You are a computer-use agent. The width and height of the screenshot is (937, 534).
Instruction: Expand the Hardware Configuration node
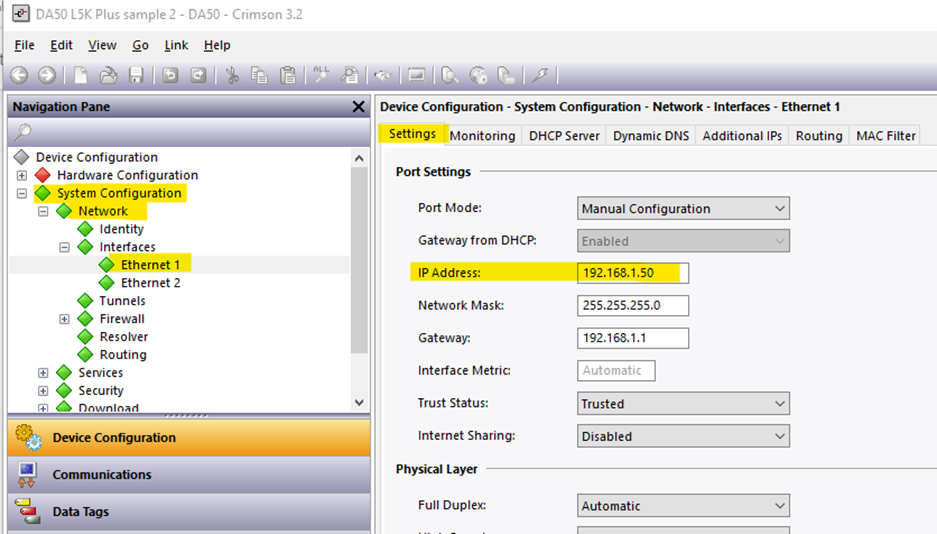pyautogui.click(x=22, y=175)
